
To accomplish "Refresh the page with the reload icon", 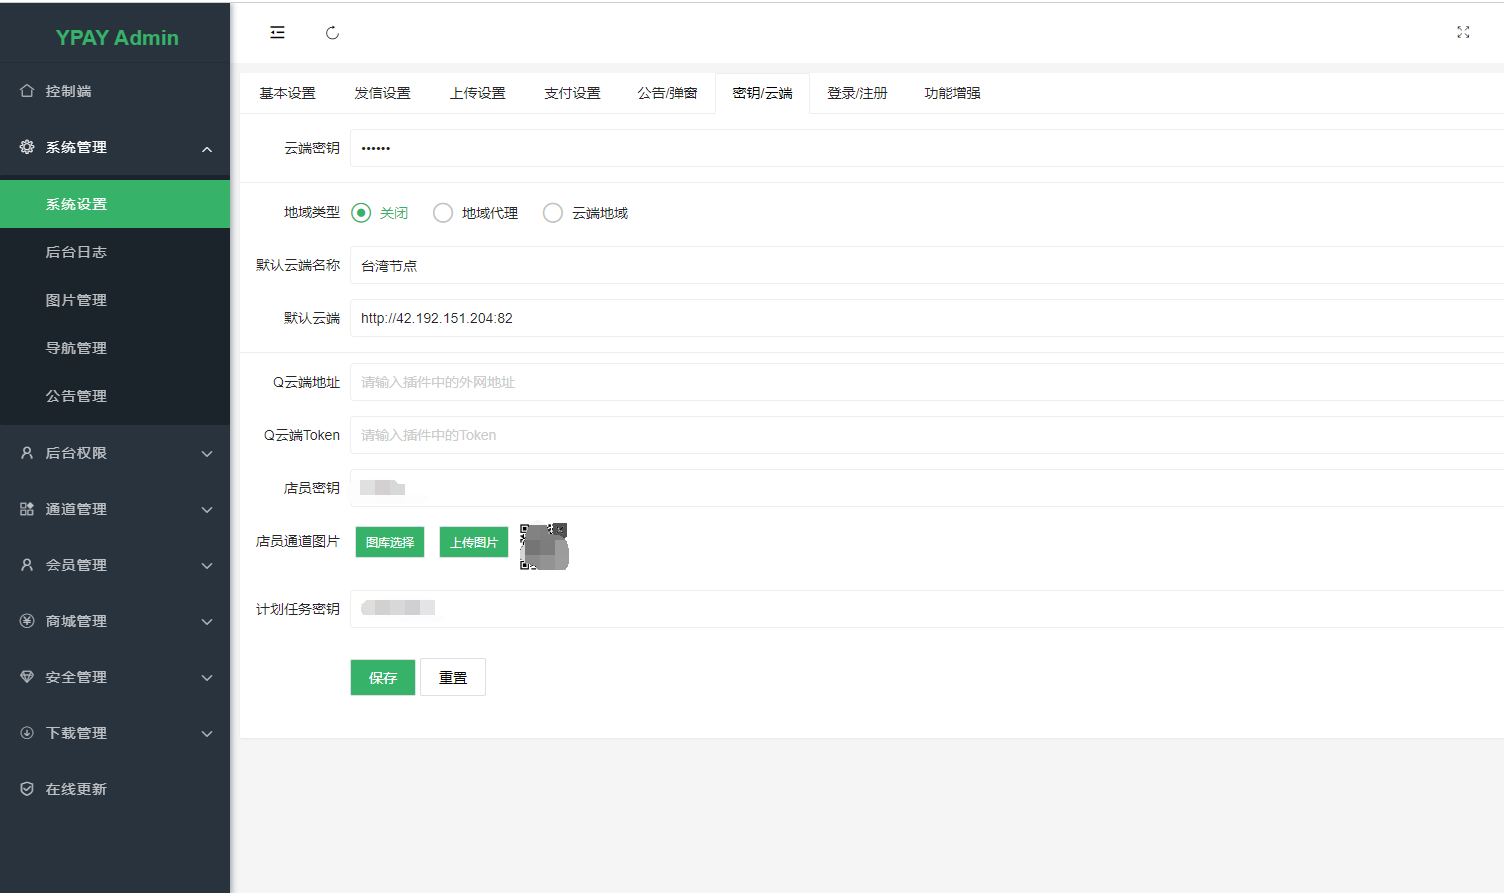I will 331,32.
